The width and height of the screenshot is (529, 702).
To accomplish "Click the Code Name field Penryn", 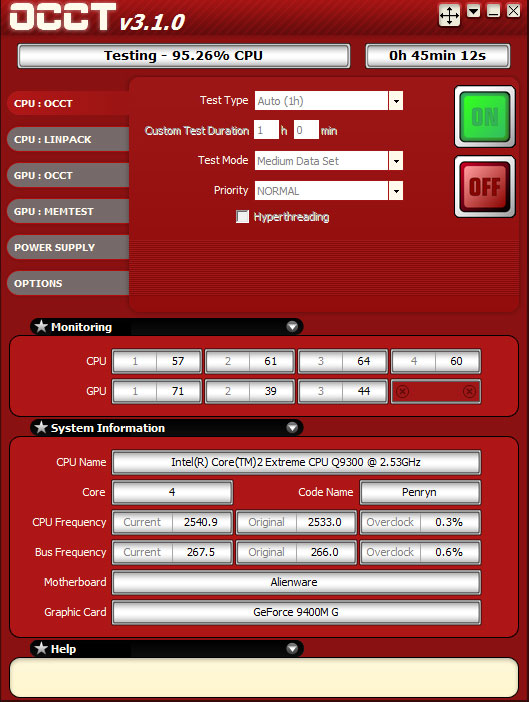I will [x=420, y=492].
